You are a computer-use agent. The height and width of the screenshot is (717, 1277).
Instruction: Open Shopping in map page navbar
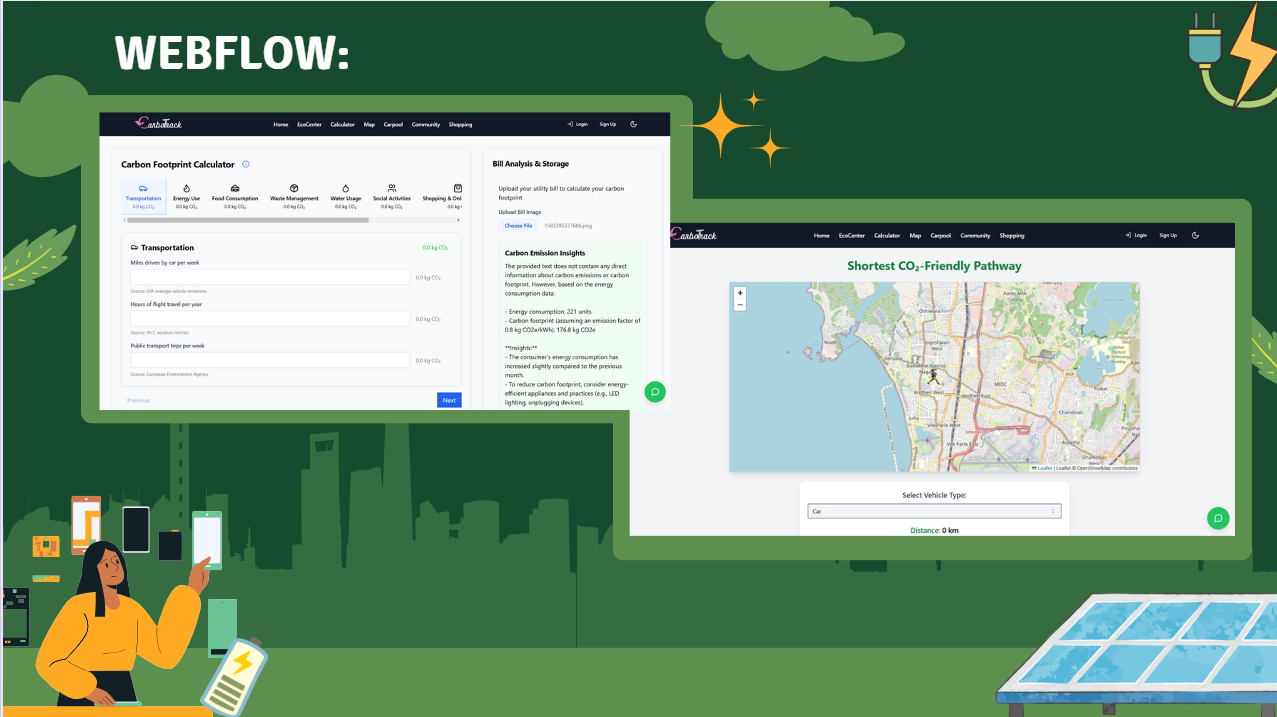pos(1012,236)
